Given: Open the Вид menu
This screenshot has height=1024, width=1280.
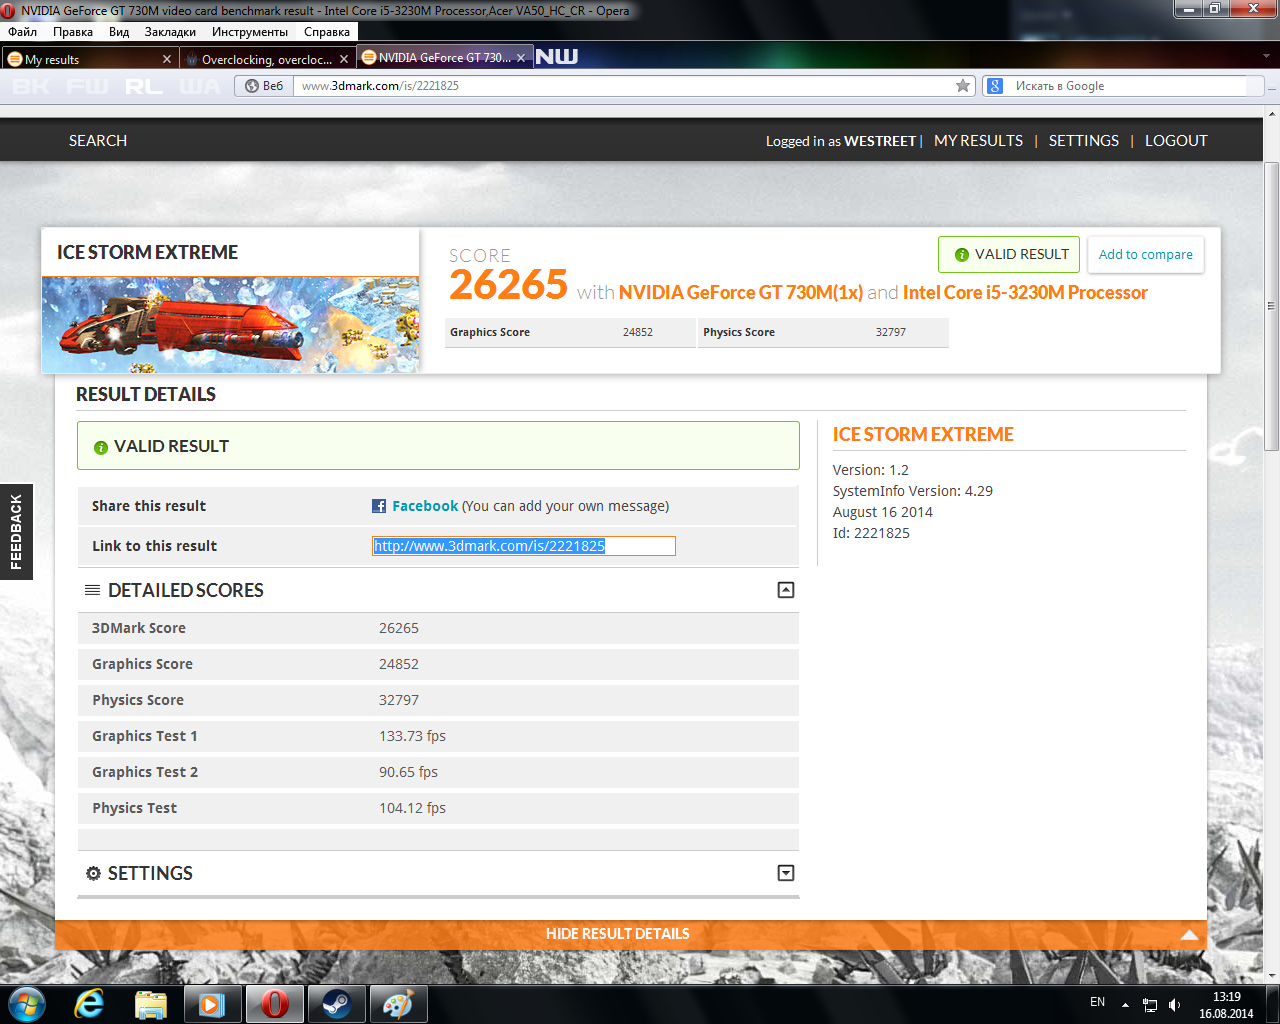Looking at the screenshot, I should (x=119, y=32).
